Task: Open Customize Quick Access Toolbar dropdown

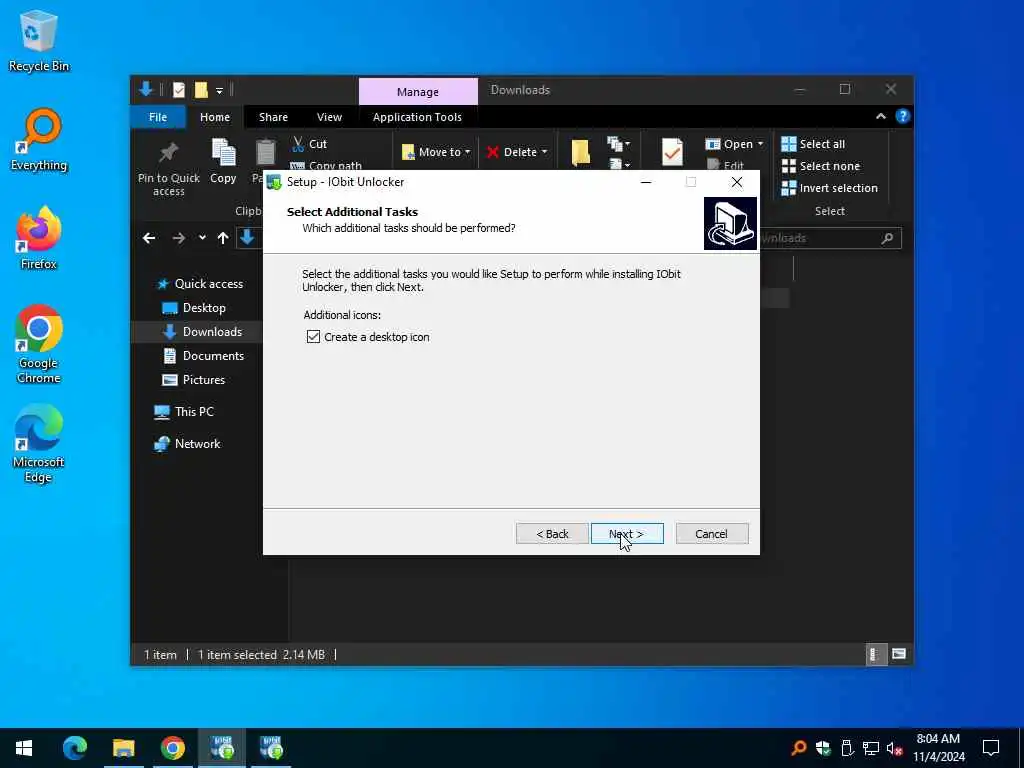Action: pos(219,91)
